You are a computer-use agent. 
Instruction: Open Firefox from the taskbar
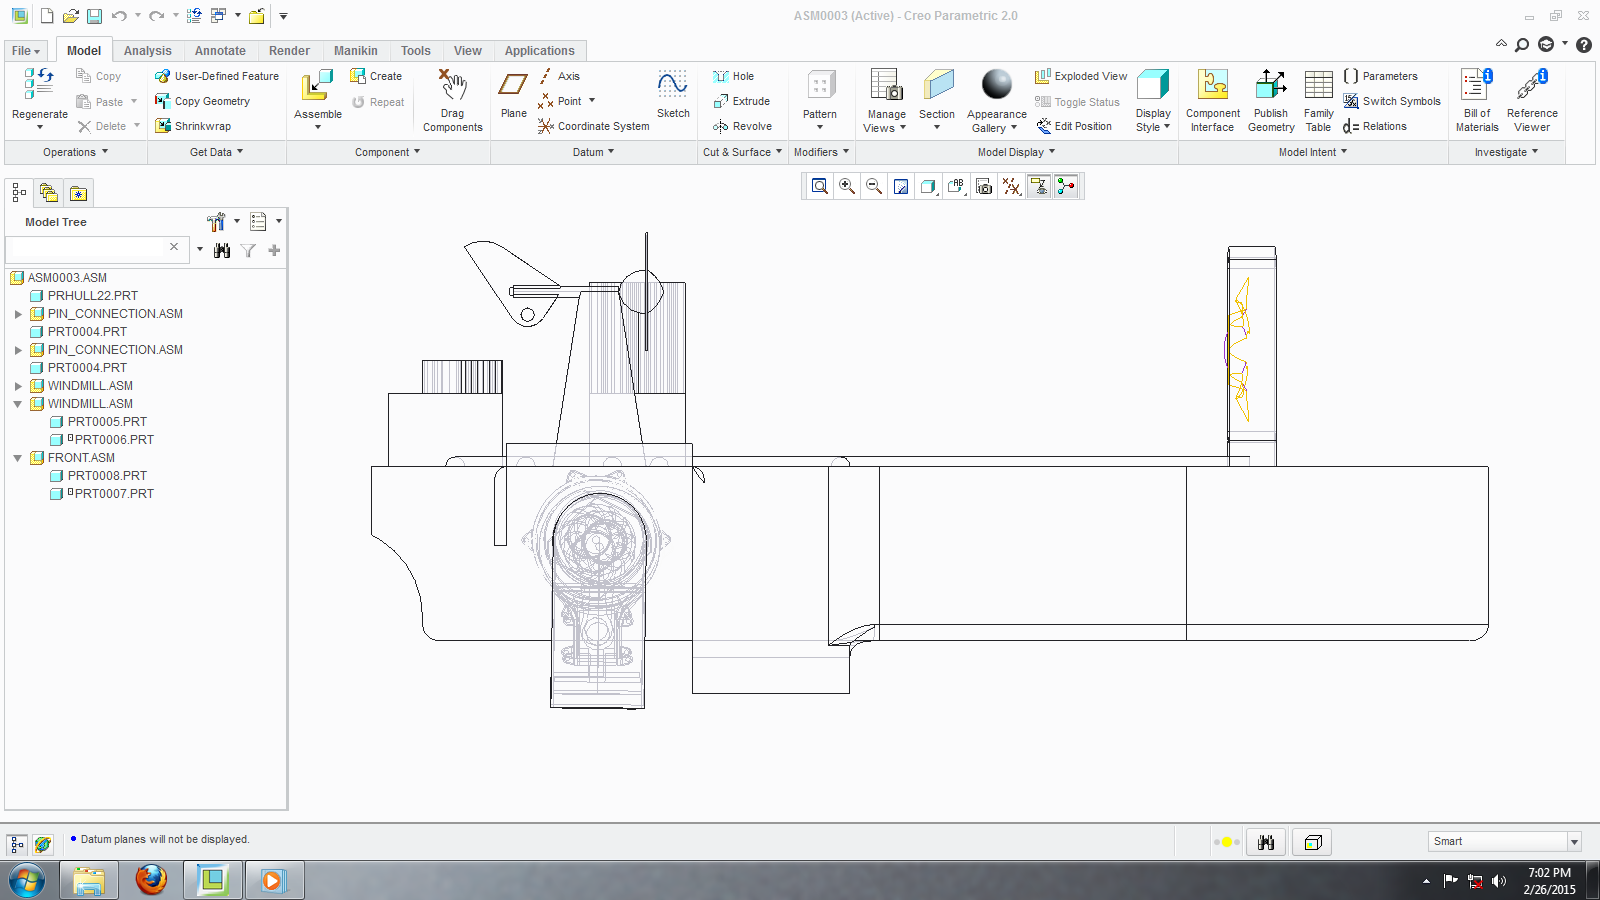point(152,880)
